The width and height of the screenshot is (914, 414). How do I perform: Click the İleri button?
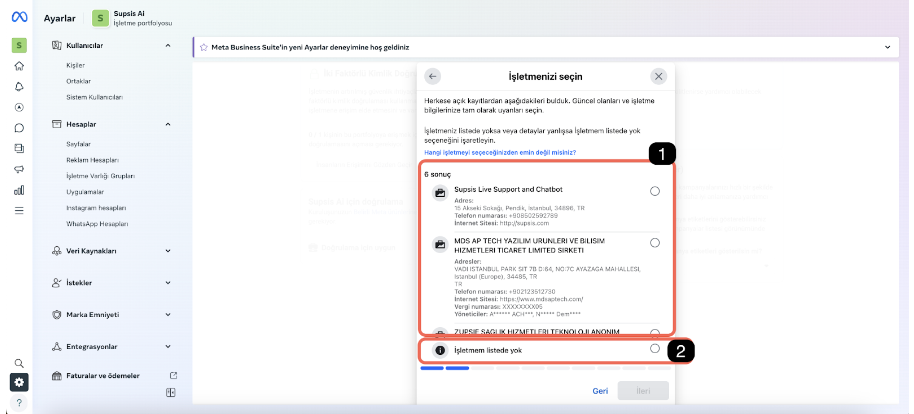click(643, 391)
